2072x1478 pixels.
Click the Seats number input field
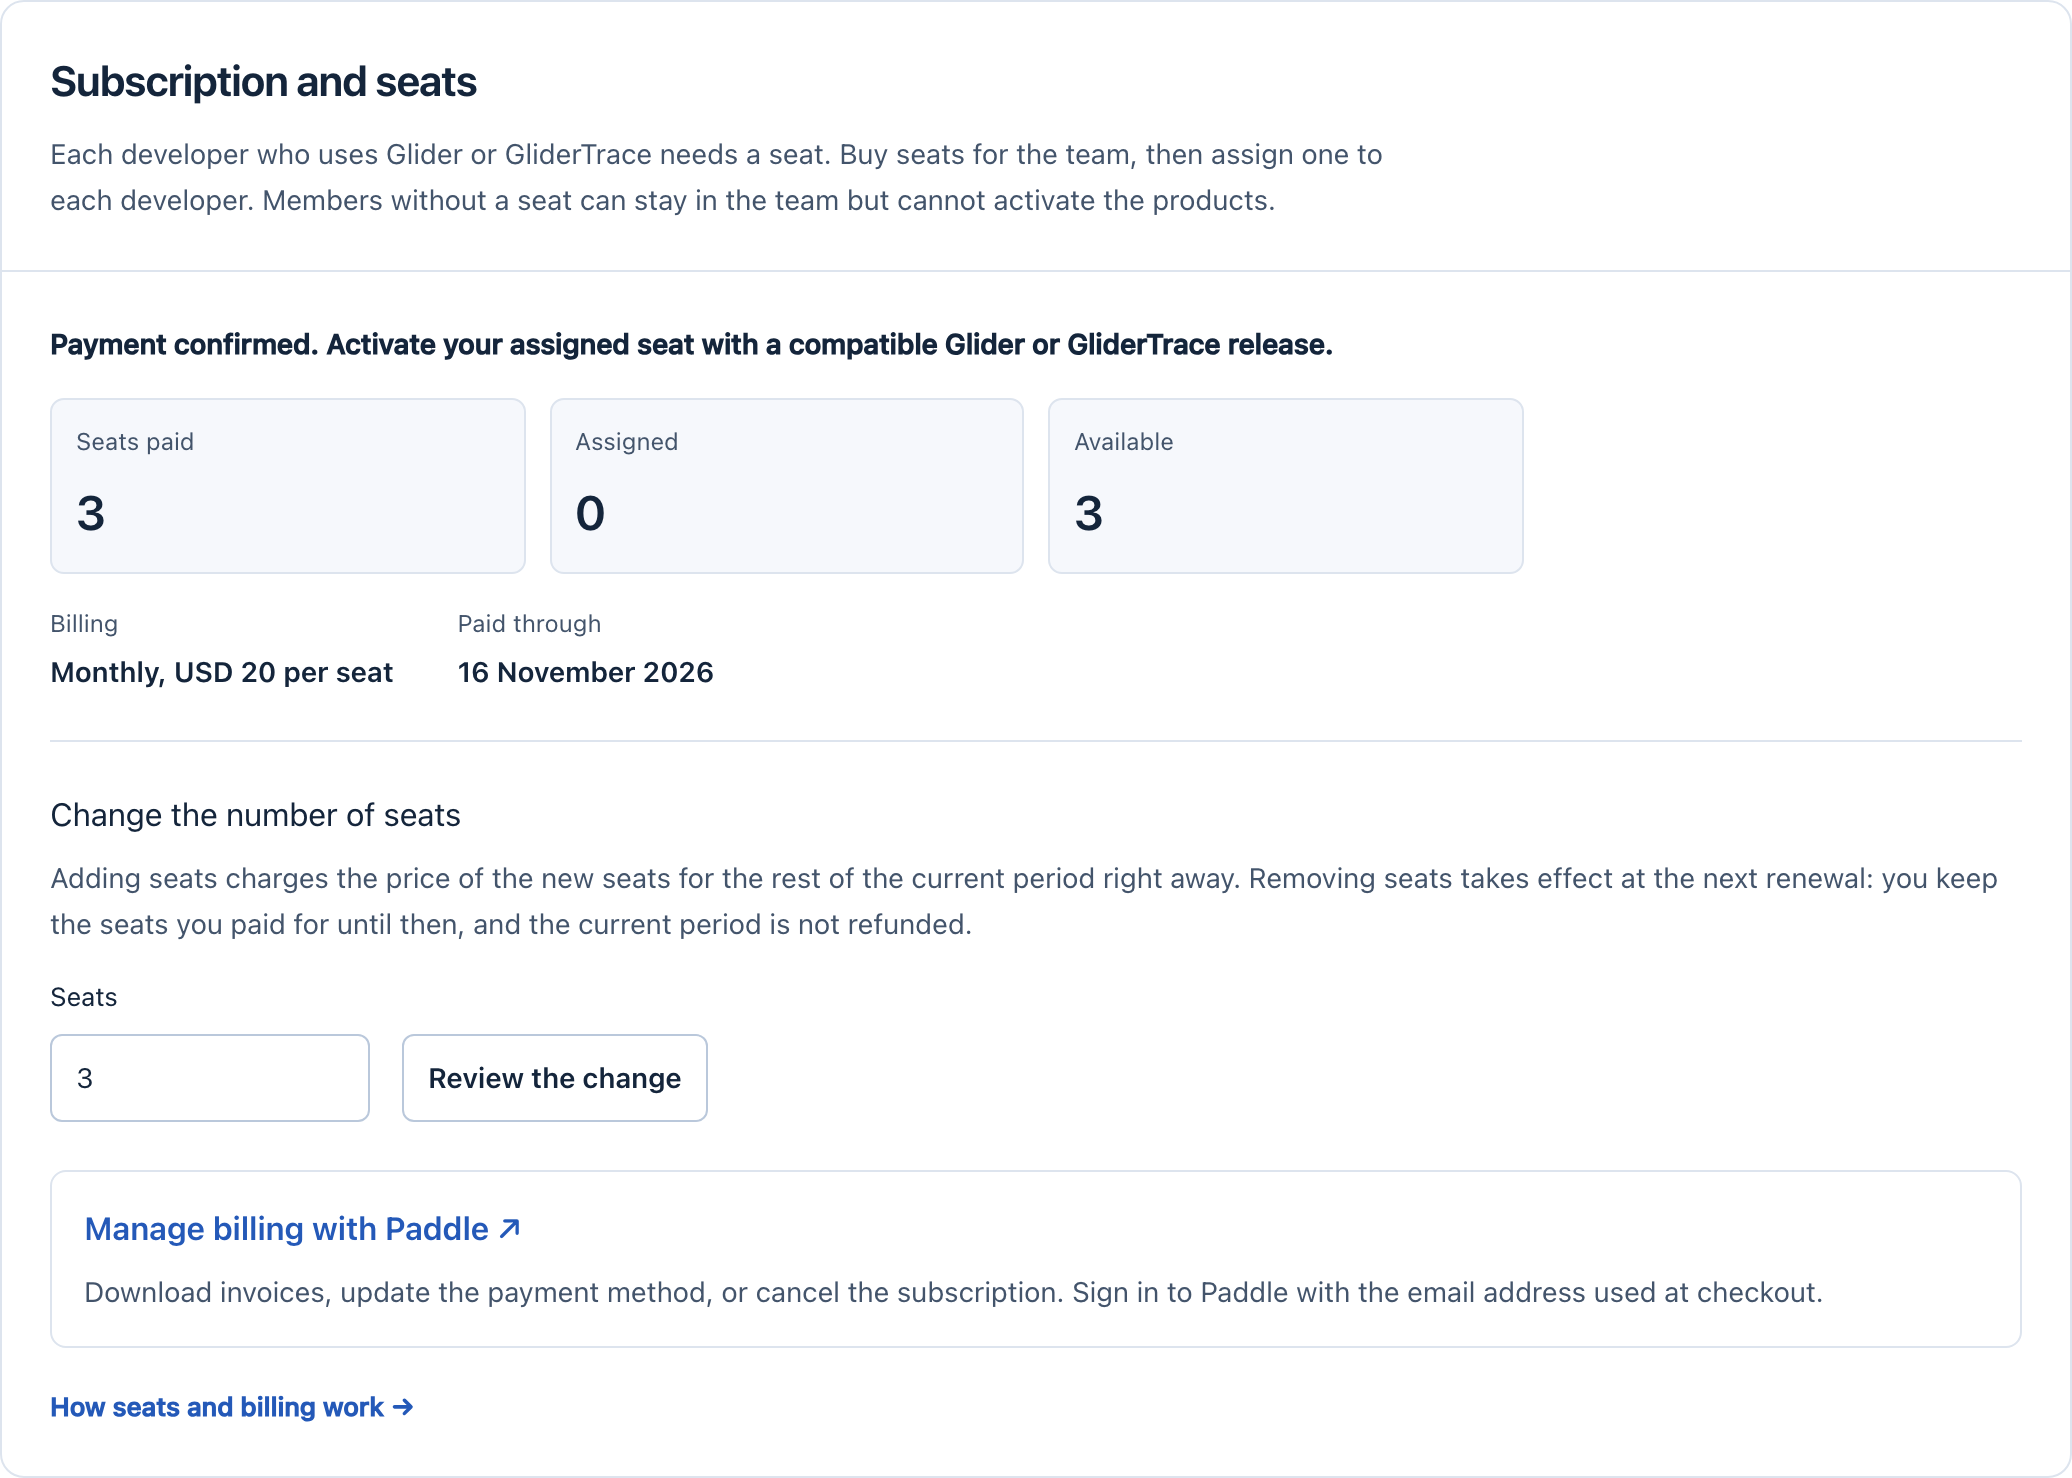click(210, 1078)
